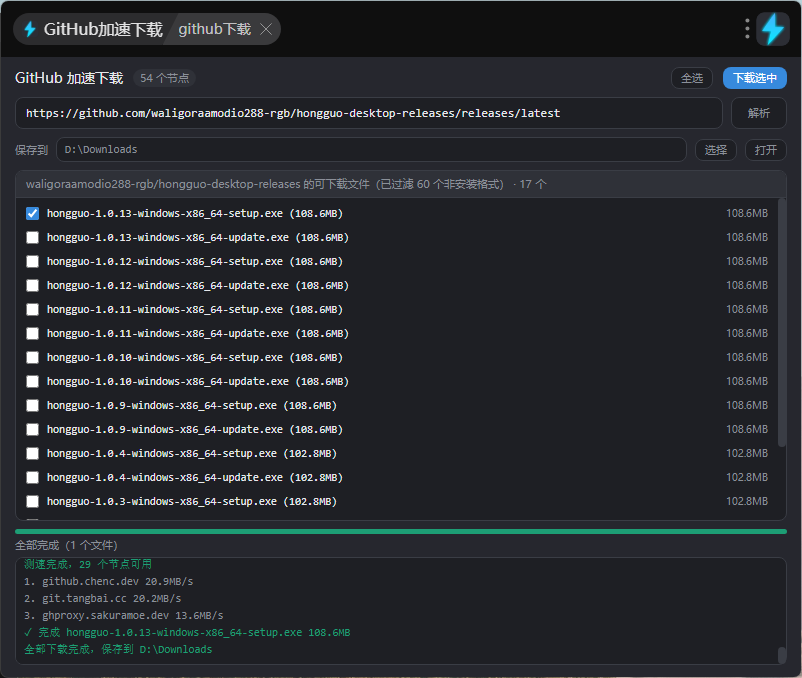802x678 pixels.
Task: Click the lightning bolt app icon at top right
Action: pos(772,29)
